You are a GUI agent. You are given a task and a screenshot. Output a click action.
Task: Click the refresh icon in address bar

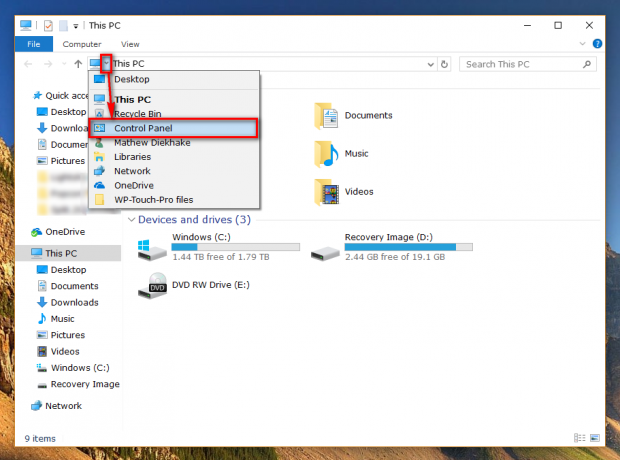(444, 64)
